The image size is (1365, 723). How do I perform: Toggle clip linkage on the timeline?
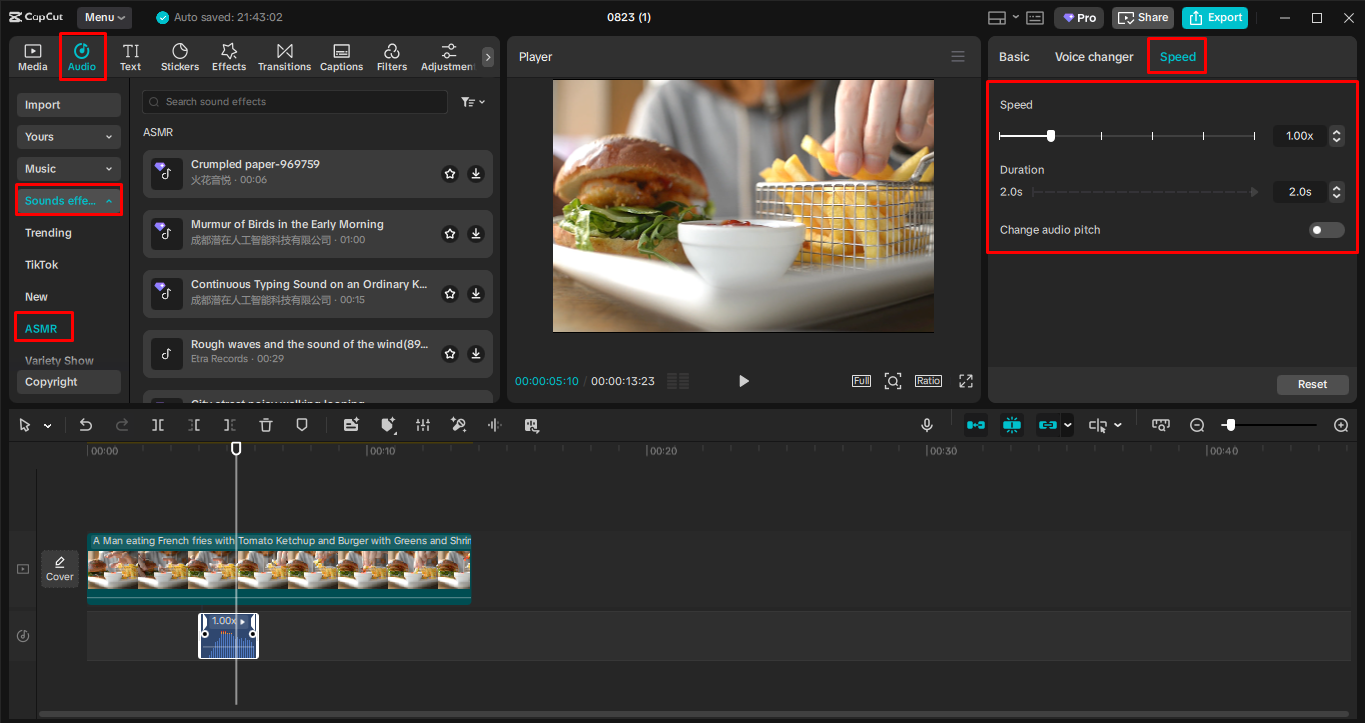tap(1047, 425)
